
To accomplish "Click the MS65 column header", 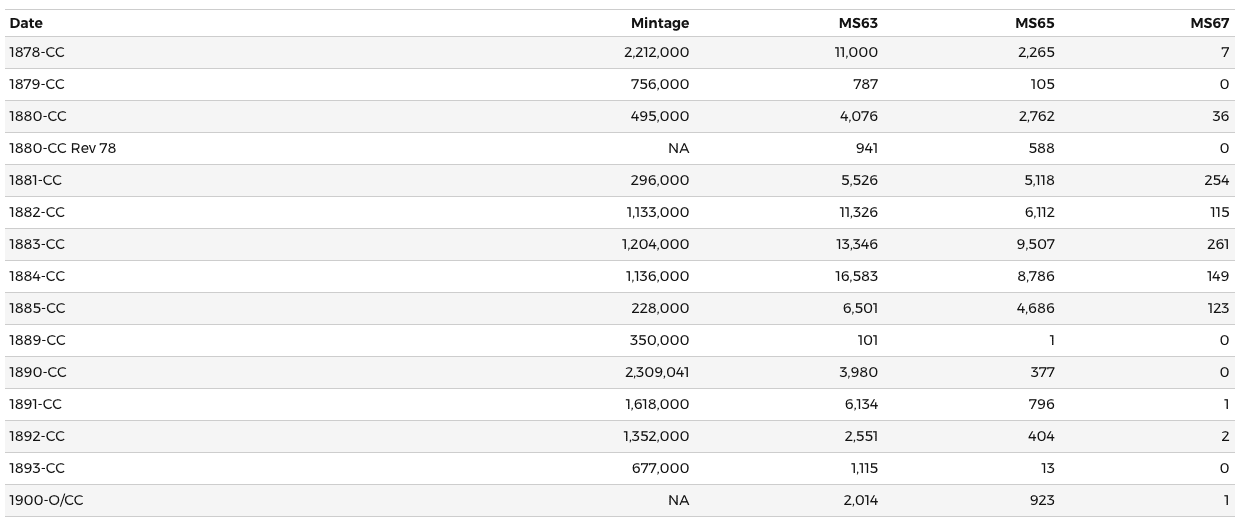I will coord(1034,23).
